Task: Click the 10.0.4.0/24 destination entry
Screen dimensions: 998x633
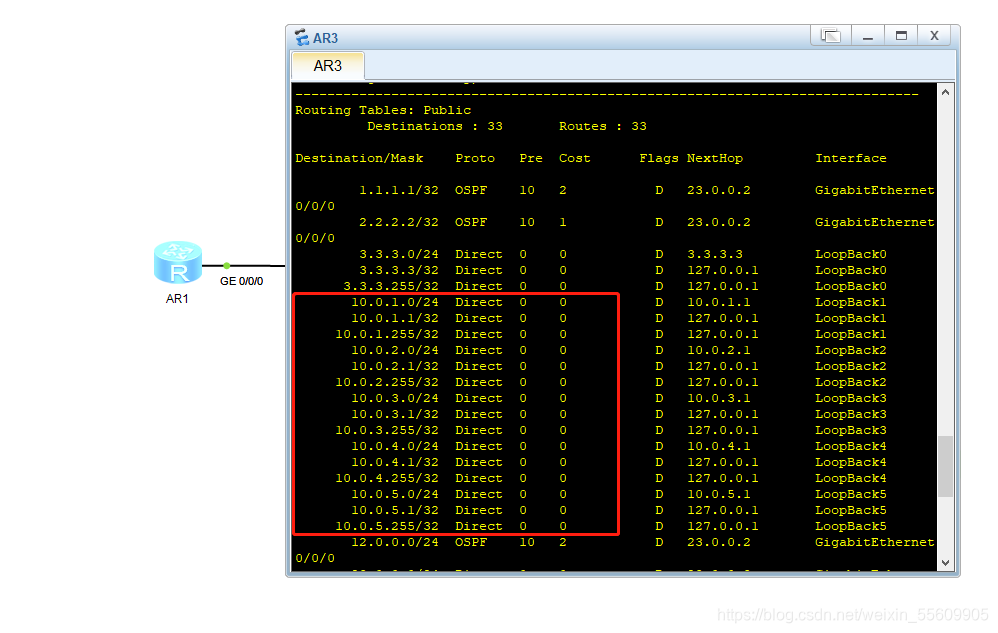Action: click(x=395, y=446)
